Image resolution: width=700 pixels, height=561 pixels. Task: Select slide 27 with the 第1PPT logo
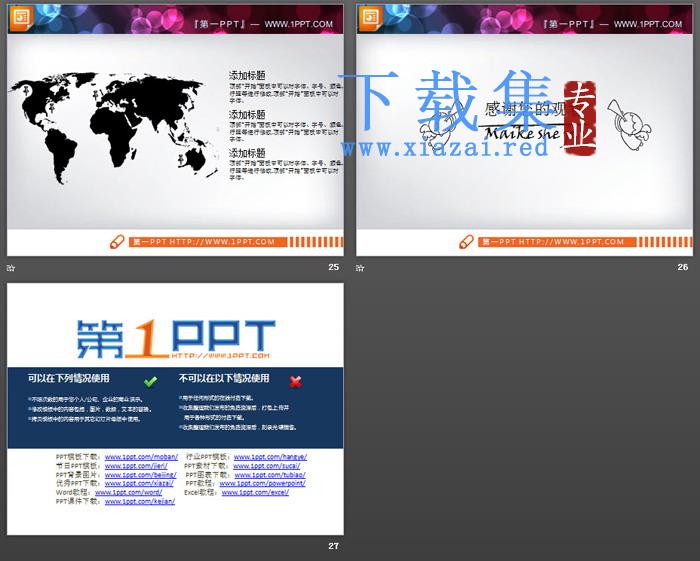pos(175,409)
